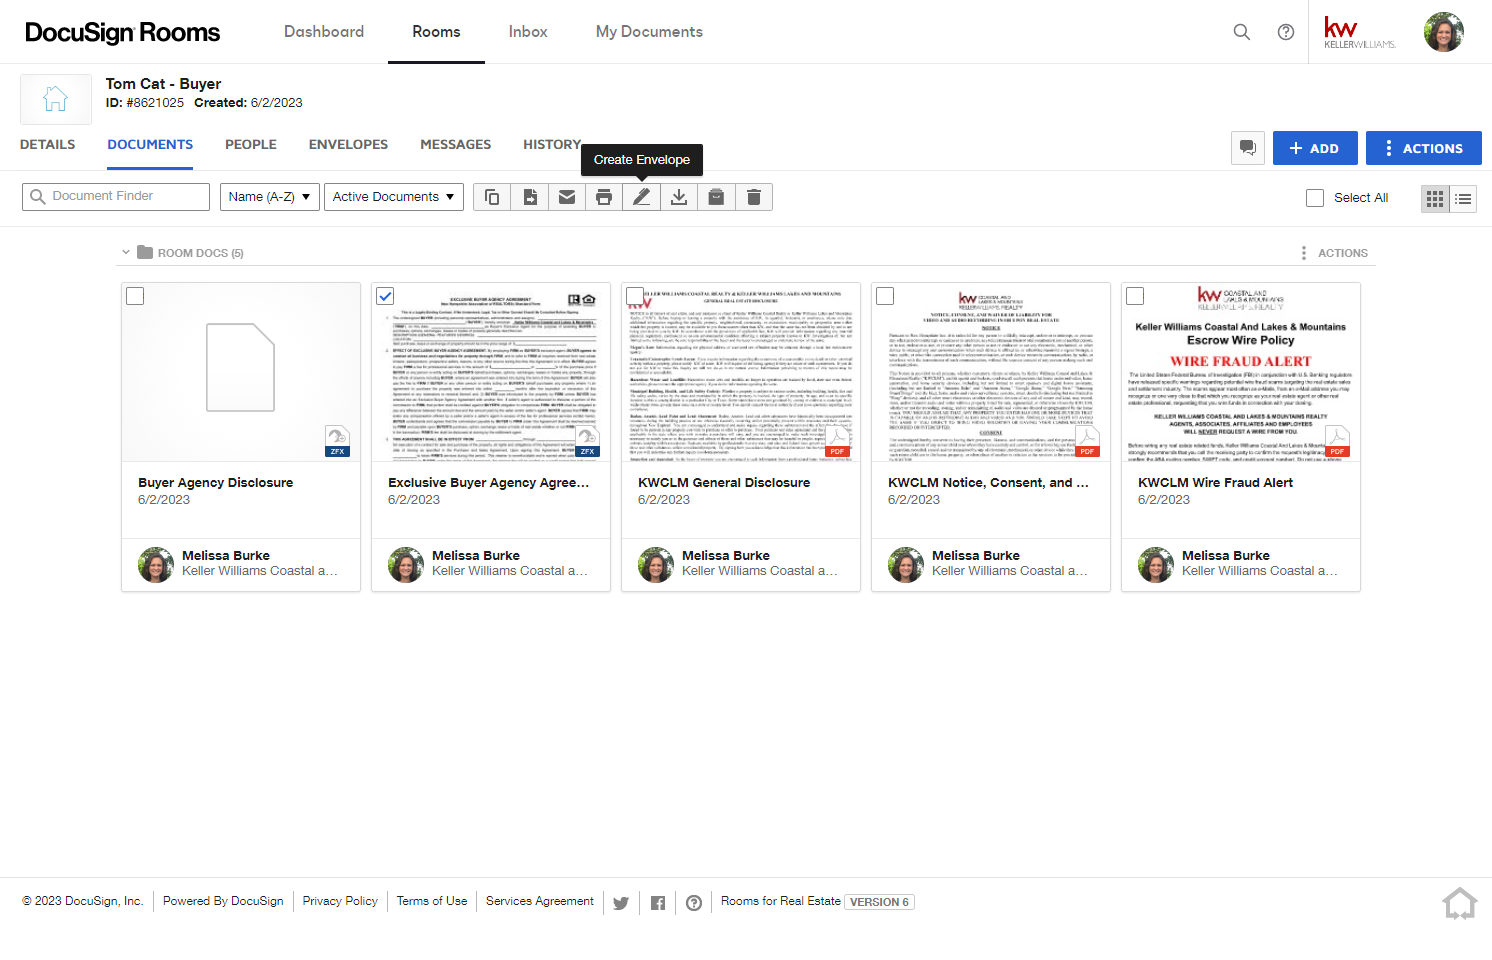This screenshot has width=1492, height=960.
Task: Open the room comments chat icon
Action: tap(1248, 148)
